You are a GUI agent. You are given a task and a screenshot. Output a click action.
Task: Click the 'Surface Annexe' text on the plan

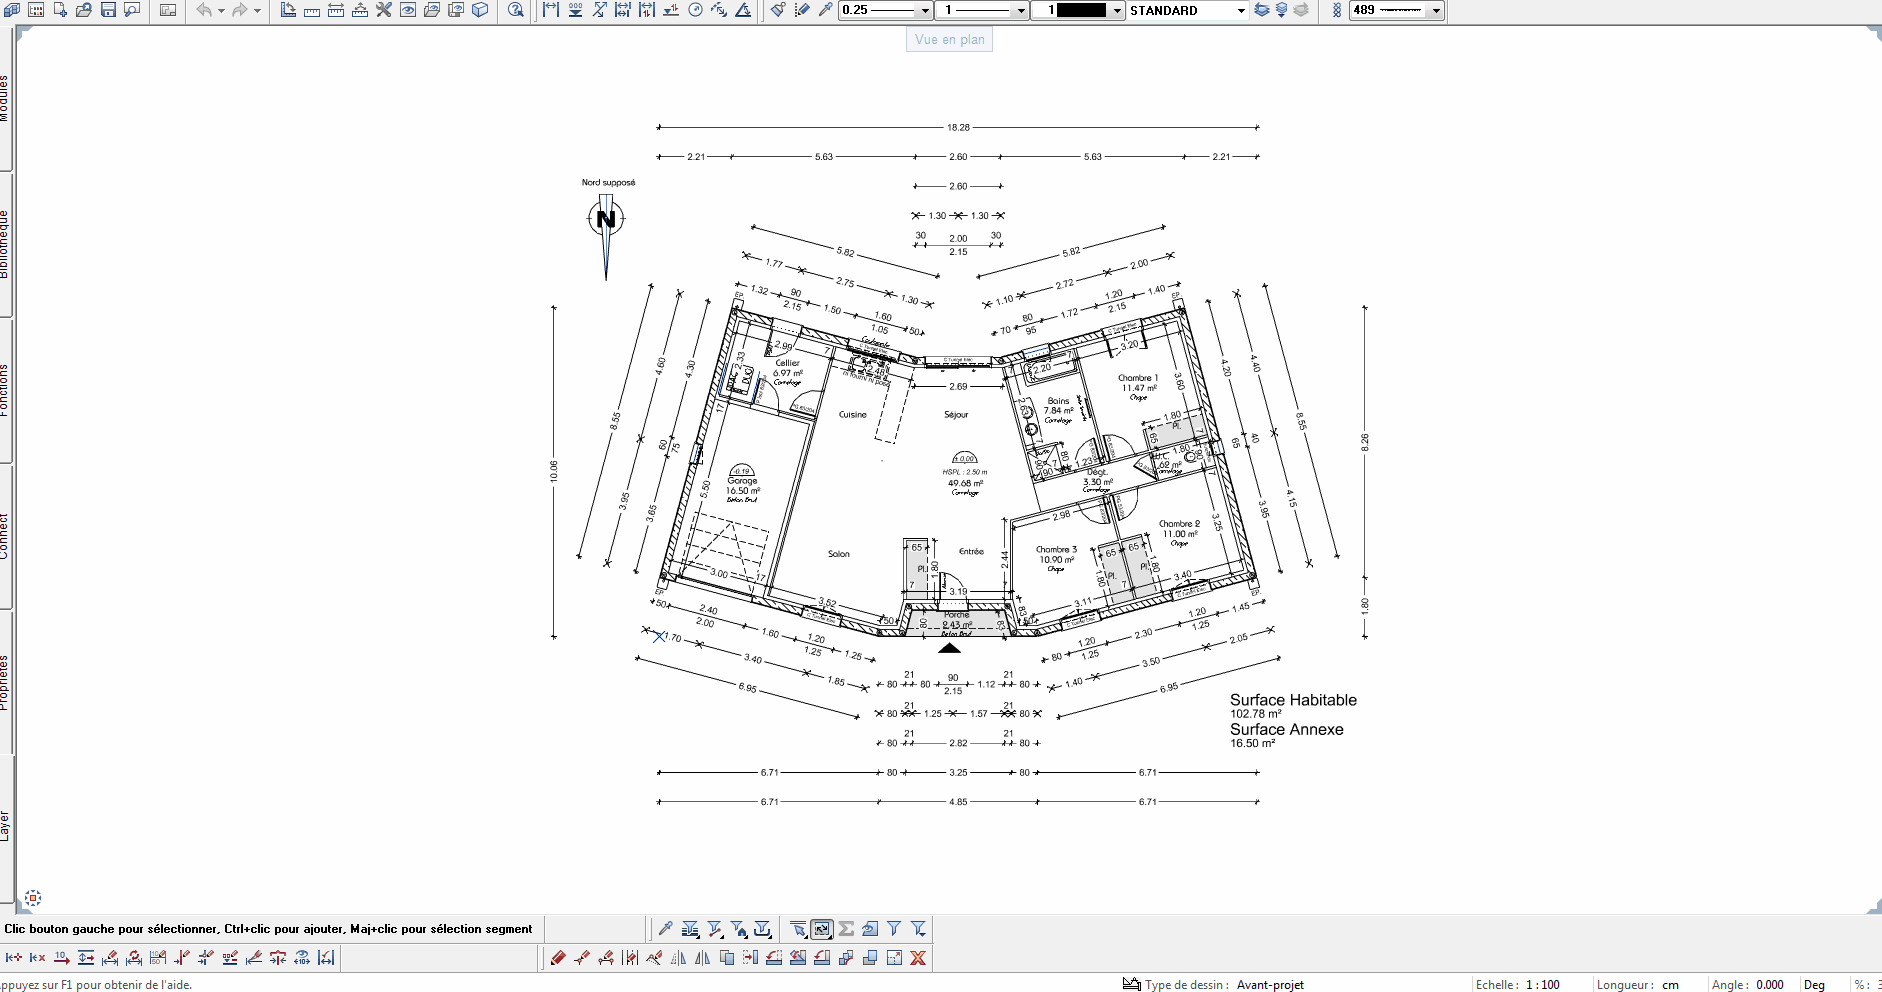point(1286,729)
